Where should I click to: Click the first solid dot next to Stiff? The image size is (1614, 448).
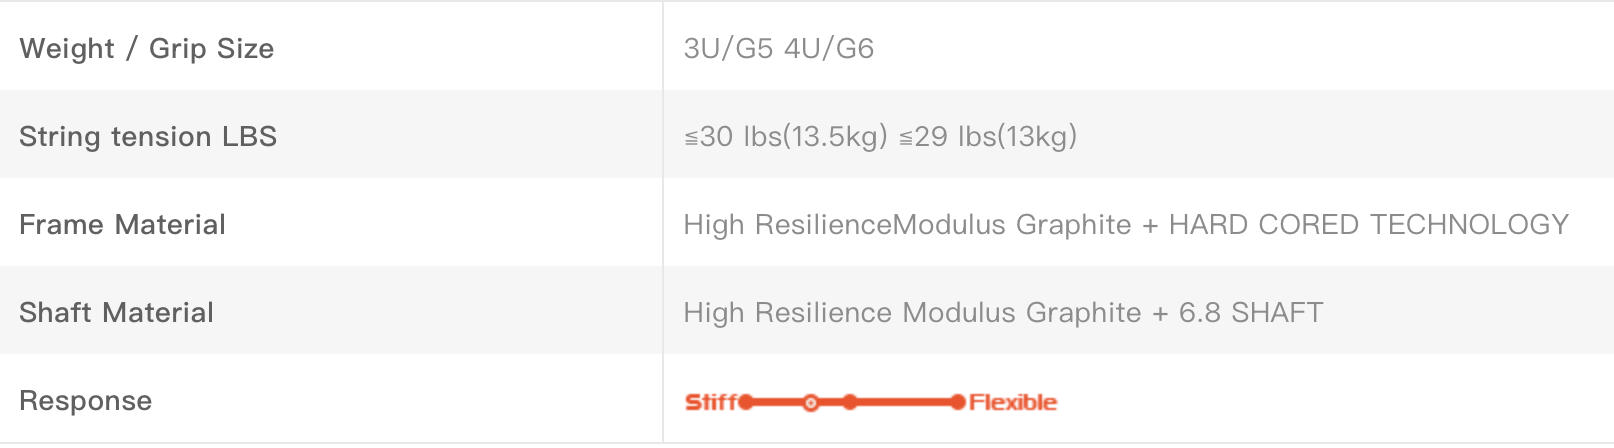(746, 402)
